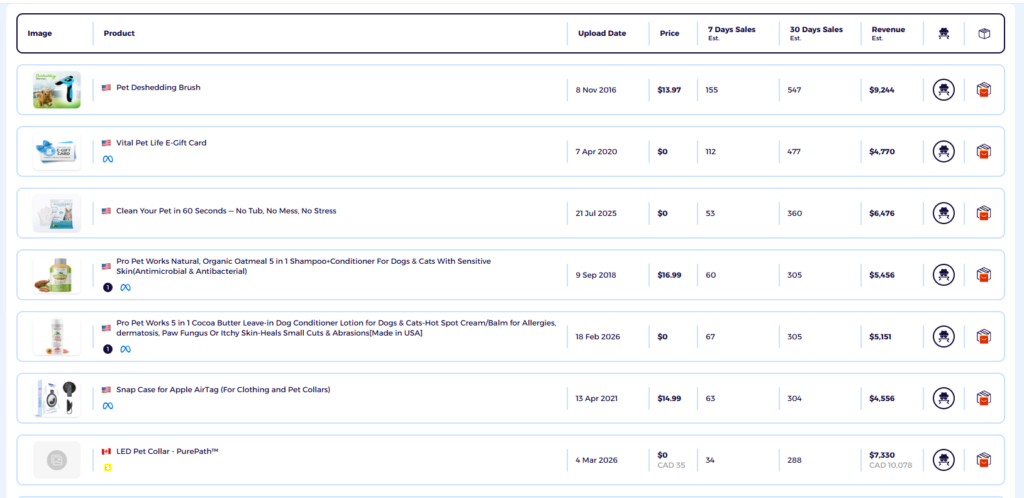The width and height of the screenshot is (1024, 498).
Task: Sort by Price column header
Action: [x=669, y=33]
